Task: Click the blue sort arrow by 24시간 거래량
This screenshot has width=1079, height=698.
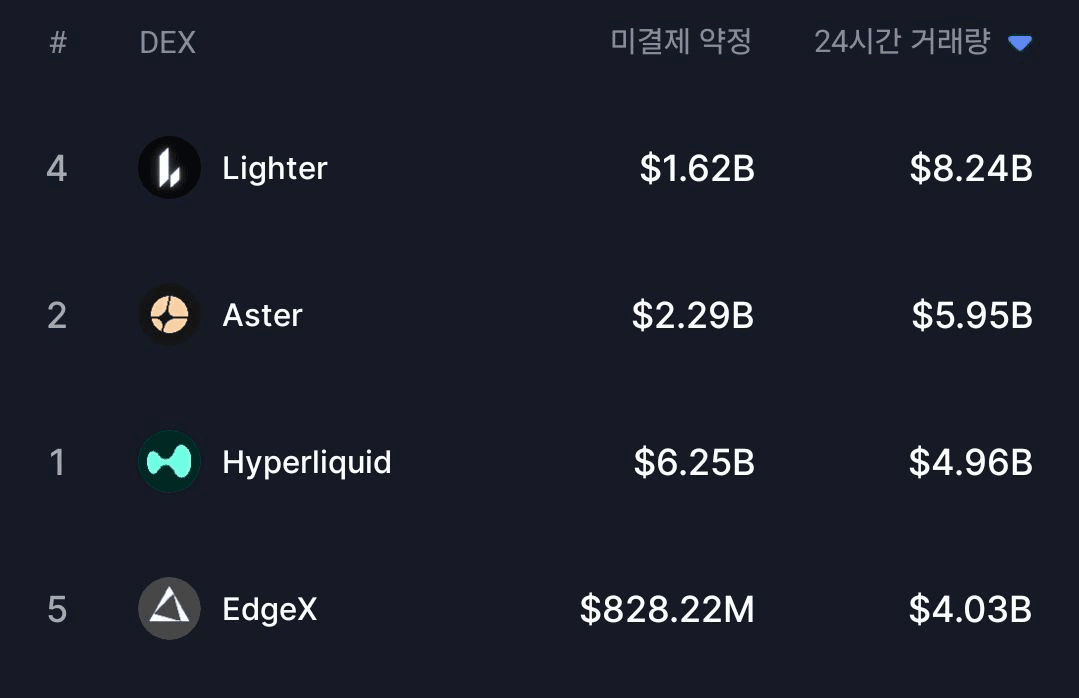Action: click(1019, 43)
